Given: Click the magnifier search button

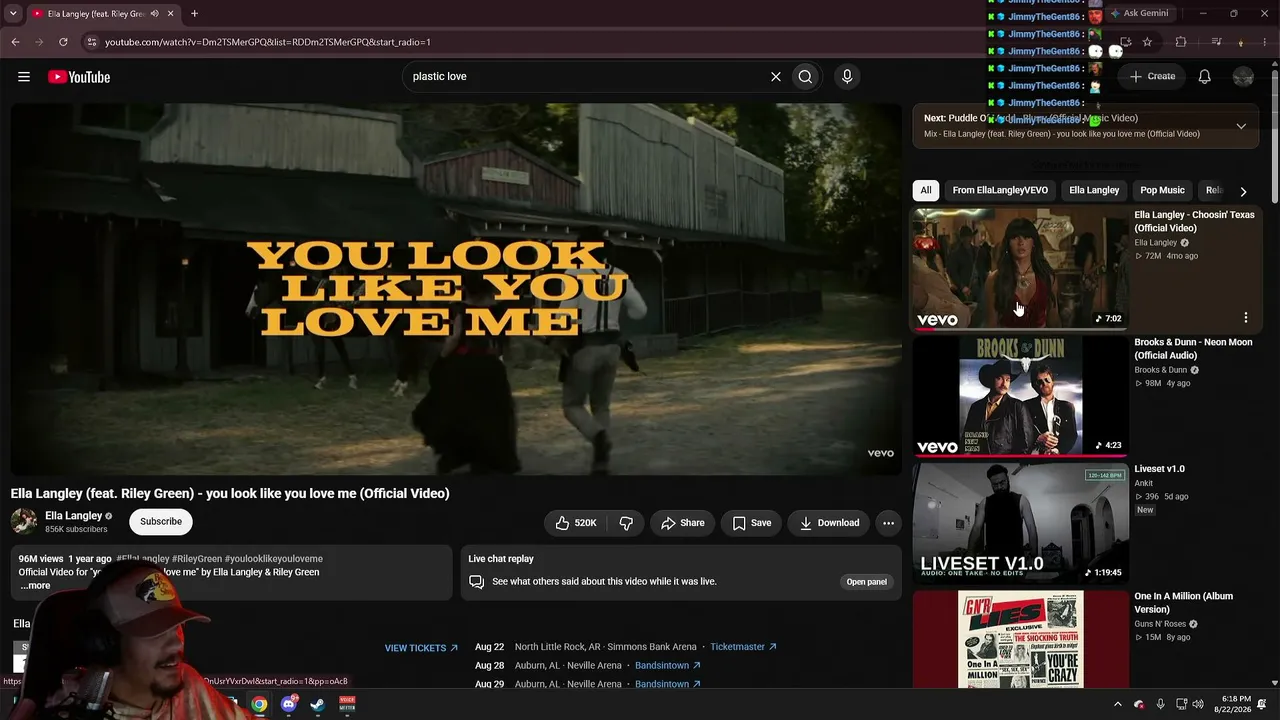Looking at the screenshot, I should tap(805, 77).
